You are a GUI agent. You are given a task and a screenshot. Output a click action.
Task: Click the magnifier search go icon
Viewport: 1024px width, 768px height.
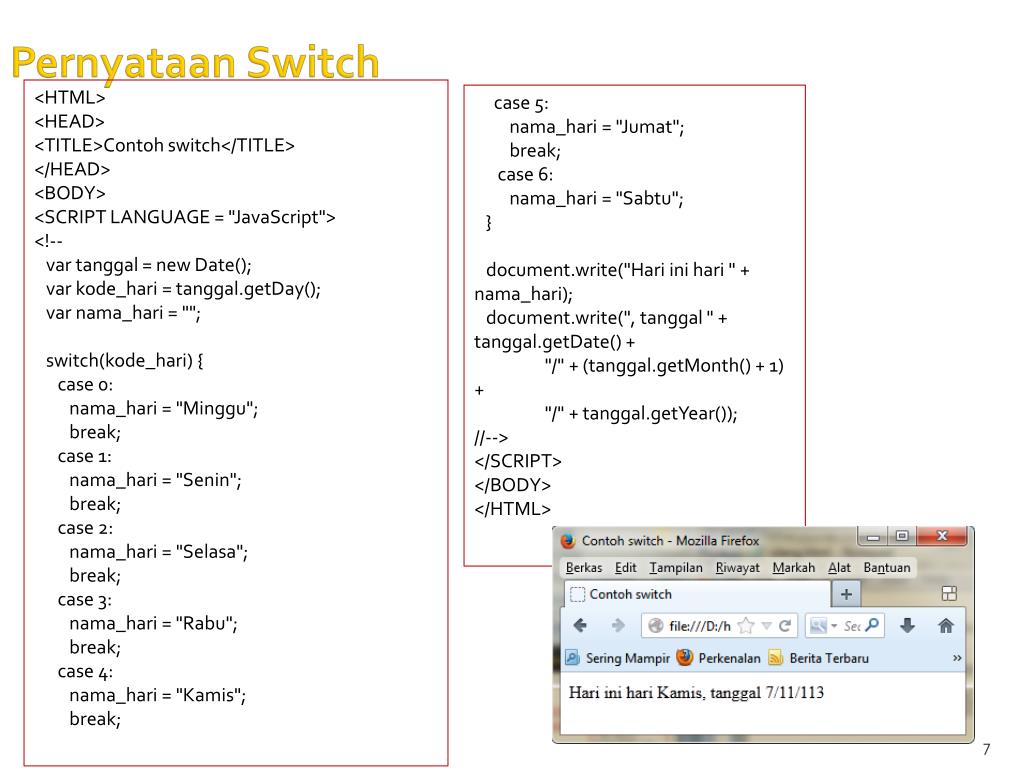pos(872,625)
